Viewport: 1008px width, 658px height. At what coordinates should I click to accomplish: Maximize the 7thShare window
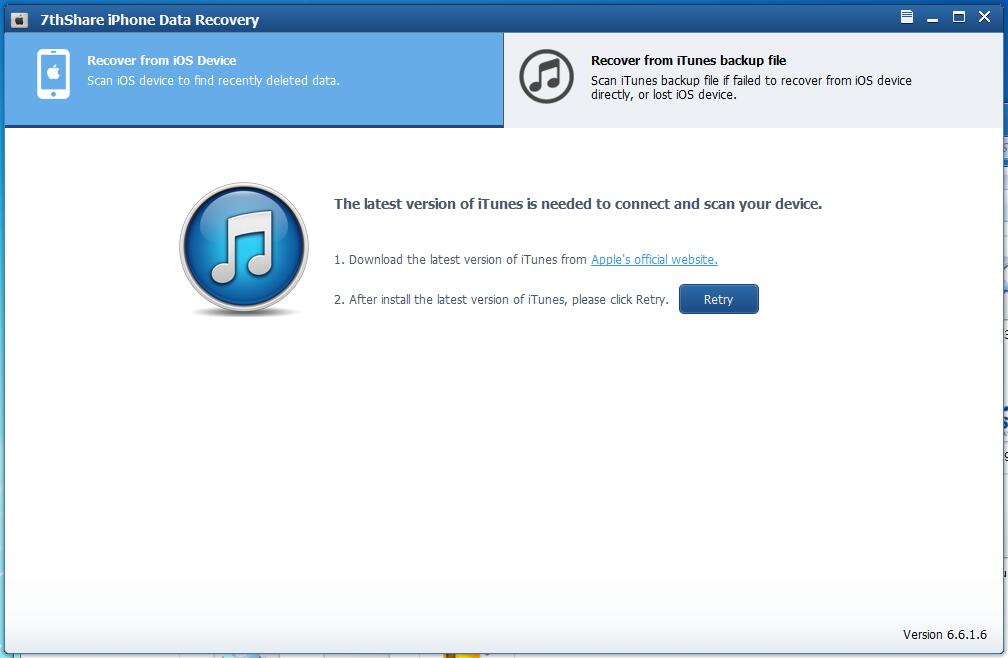click(958, 17)
